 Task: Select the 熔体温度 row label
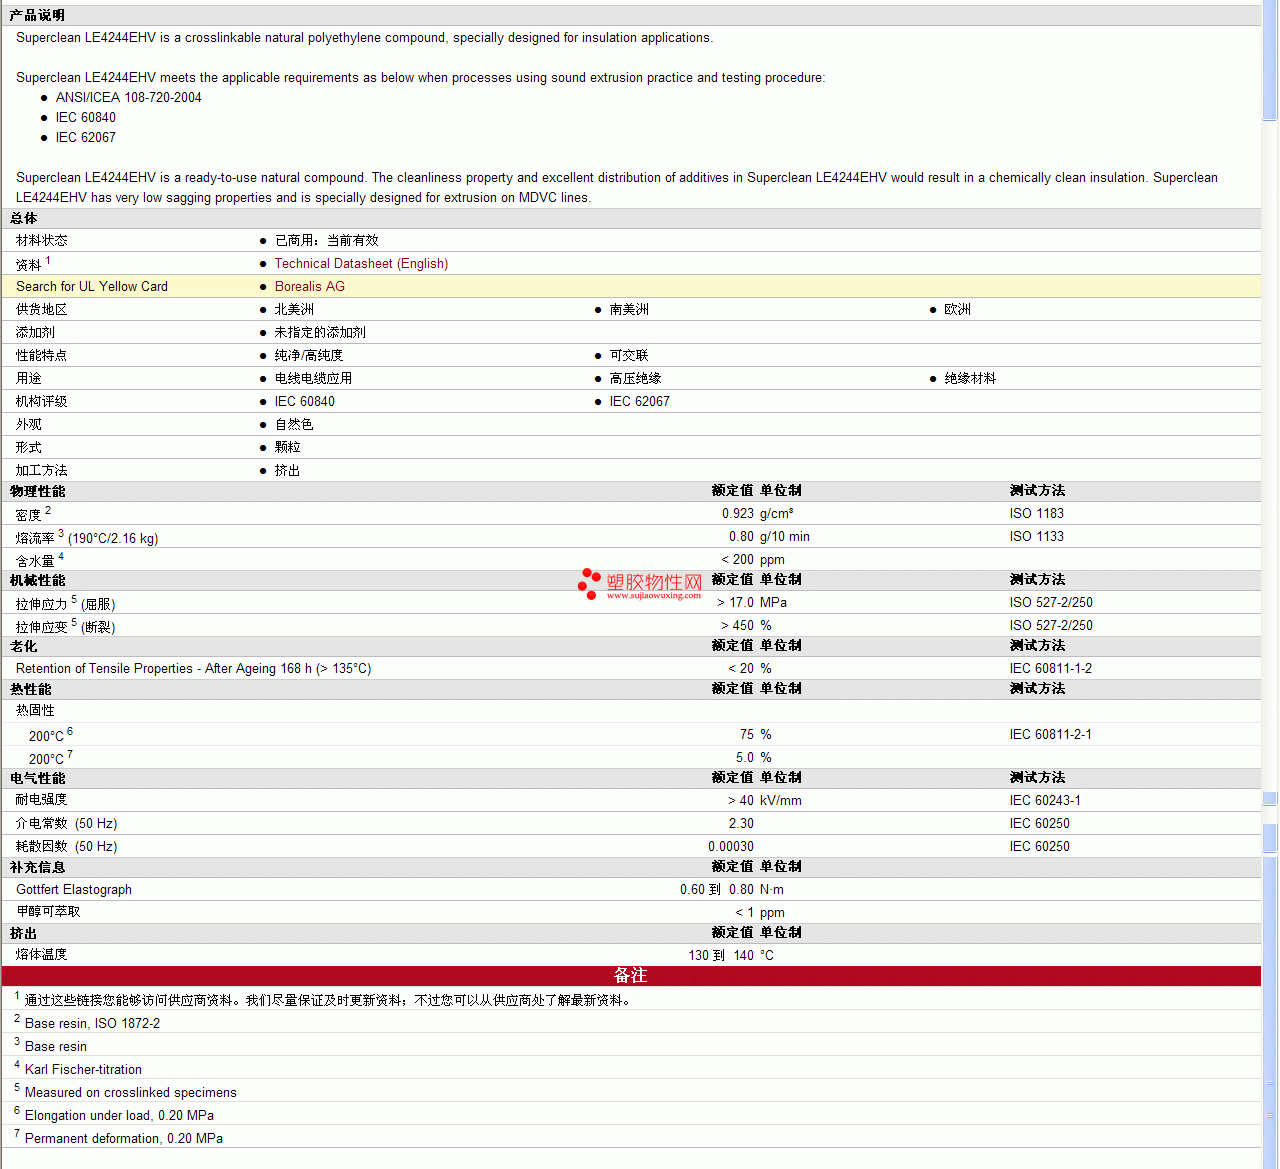42,955
